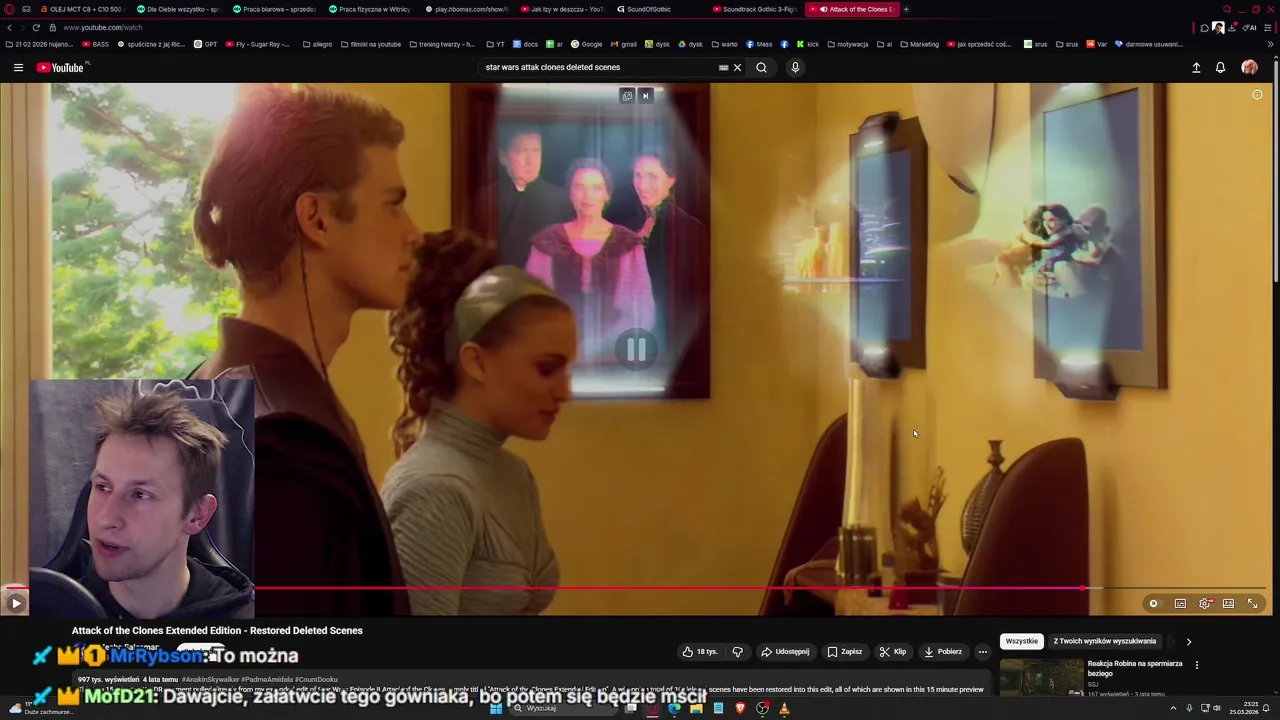
Task: Submit search with the magnifier button
Action: pyautogui.click(x=761, y=67)
